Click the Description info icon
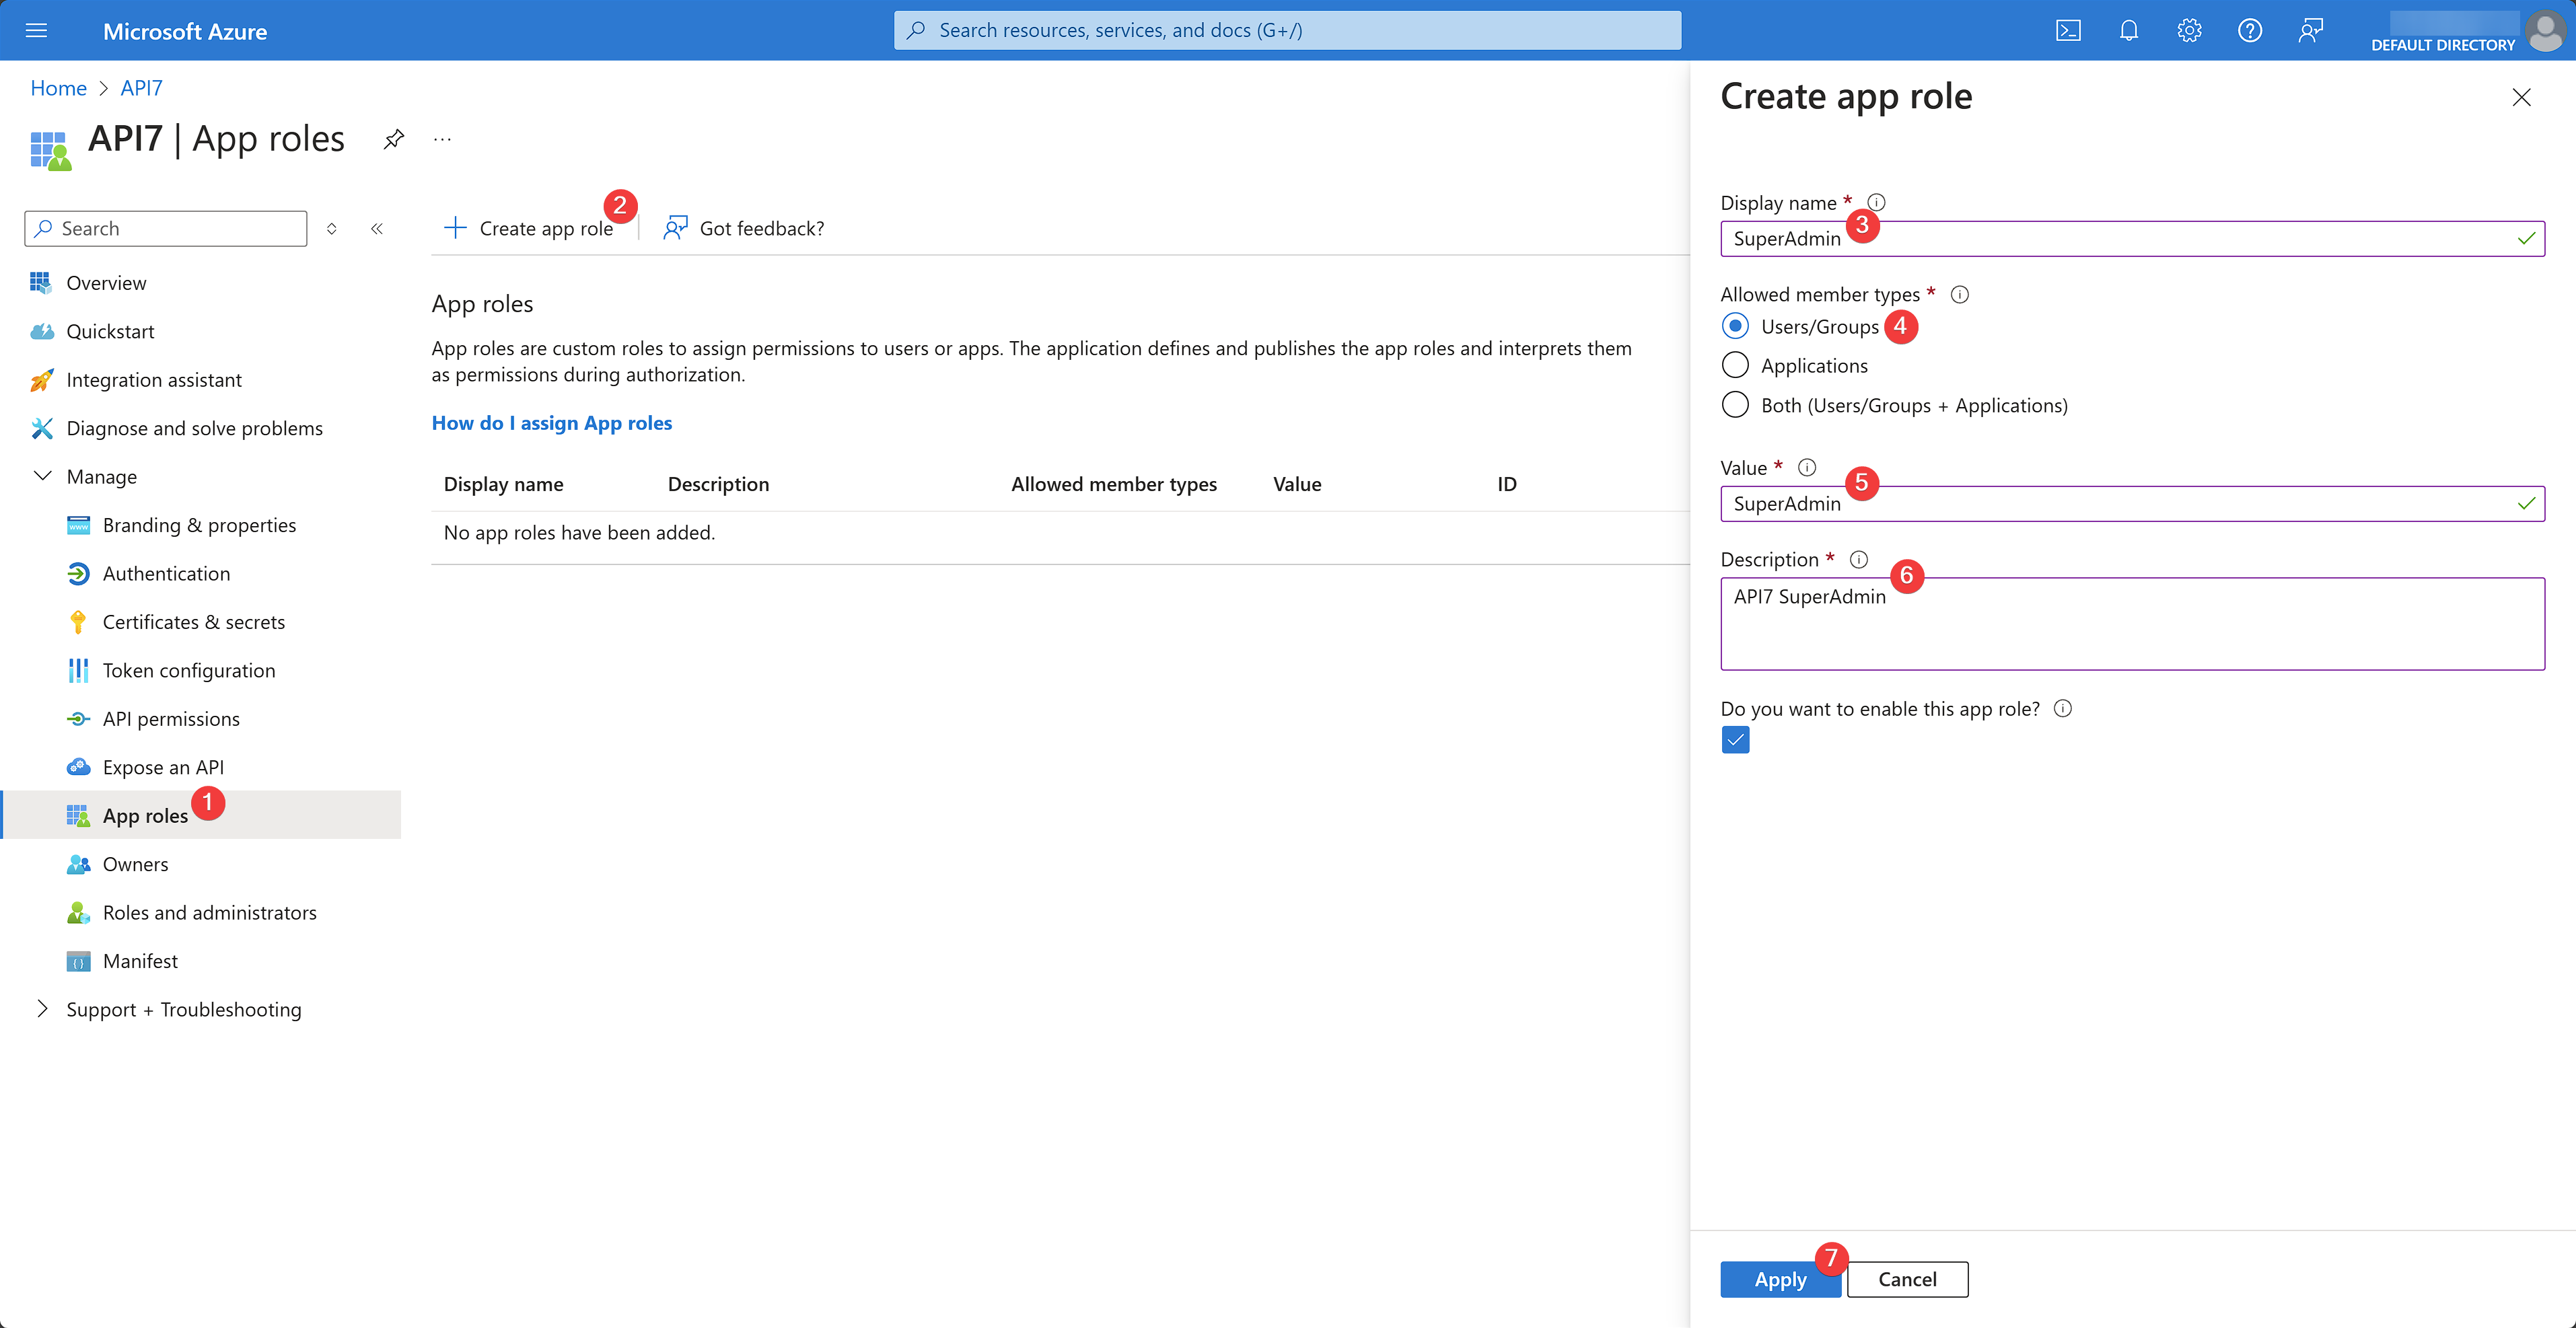This screenshot has width=2576, height=1328. pos(1859,559)
